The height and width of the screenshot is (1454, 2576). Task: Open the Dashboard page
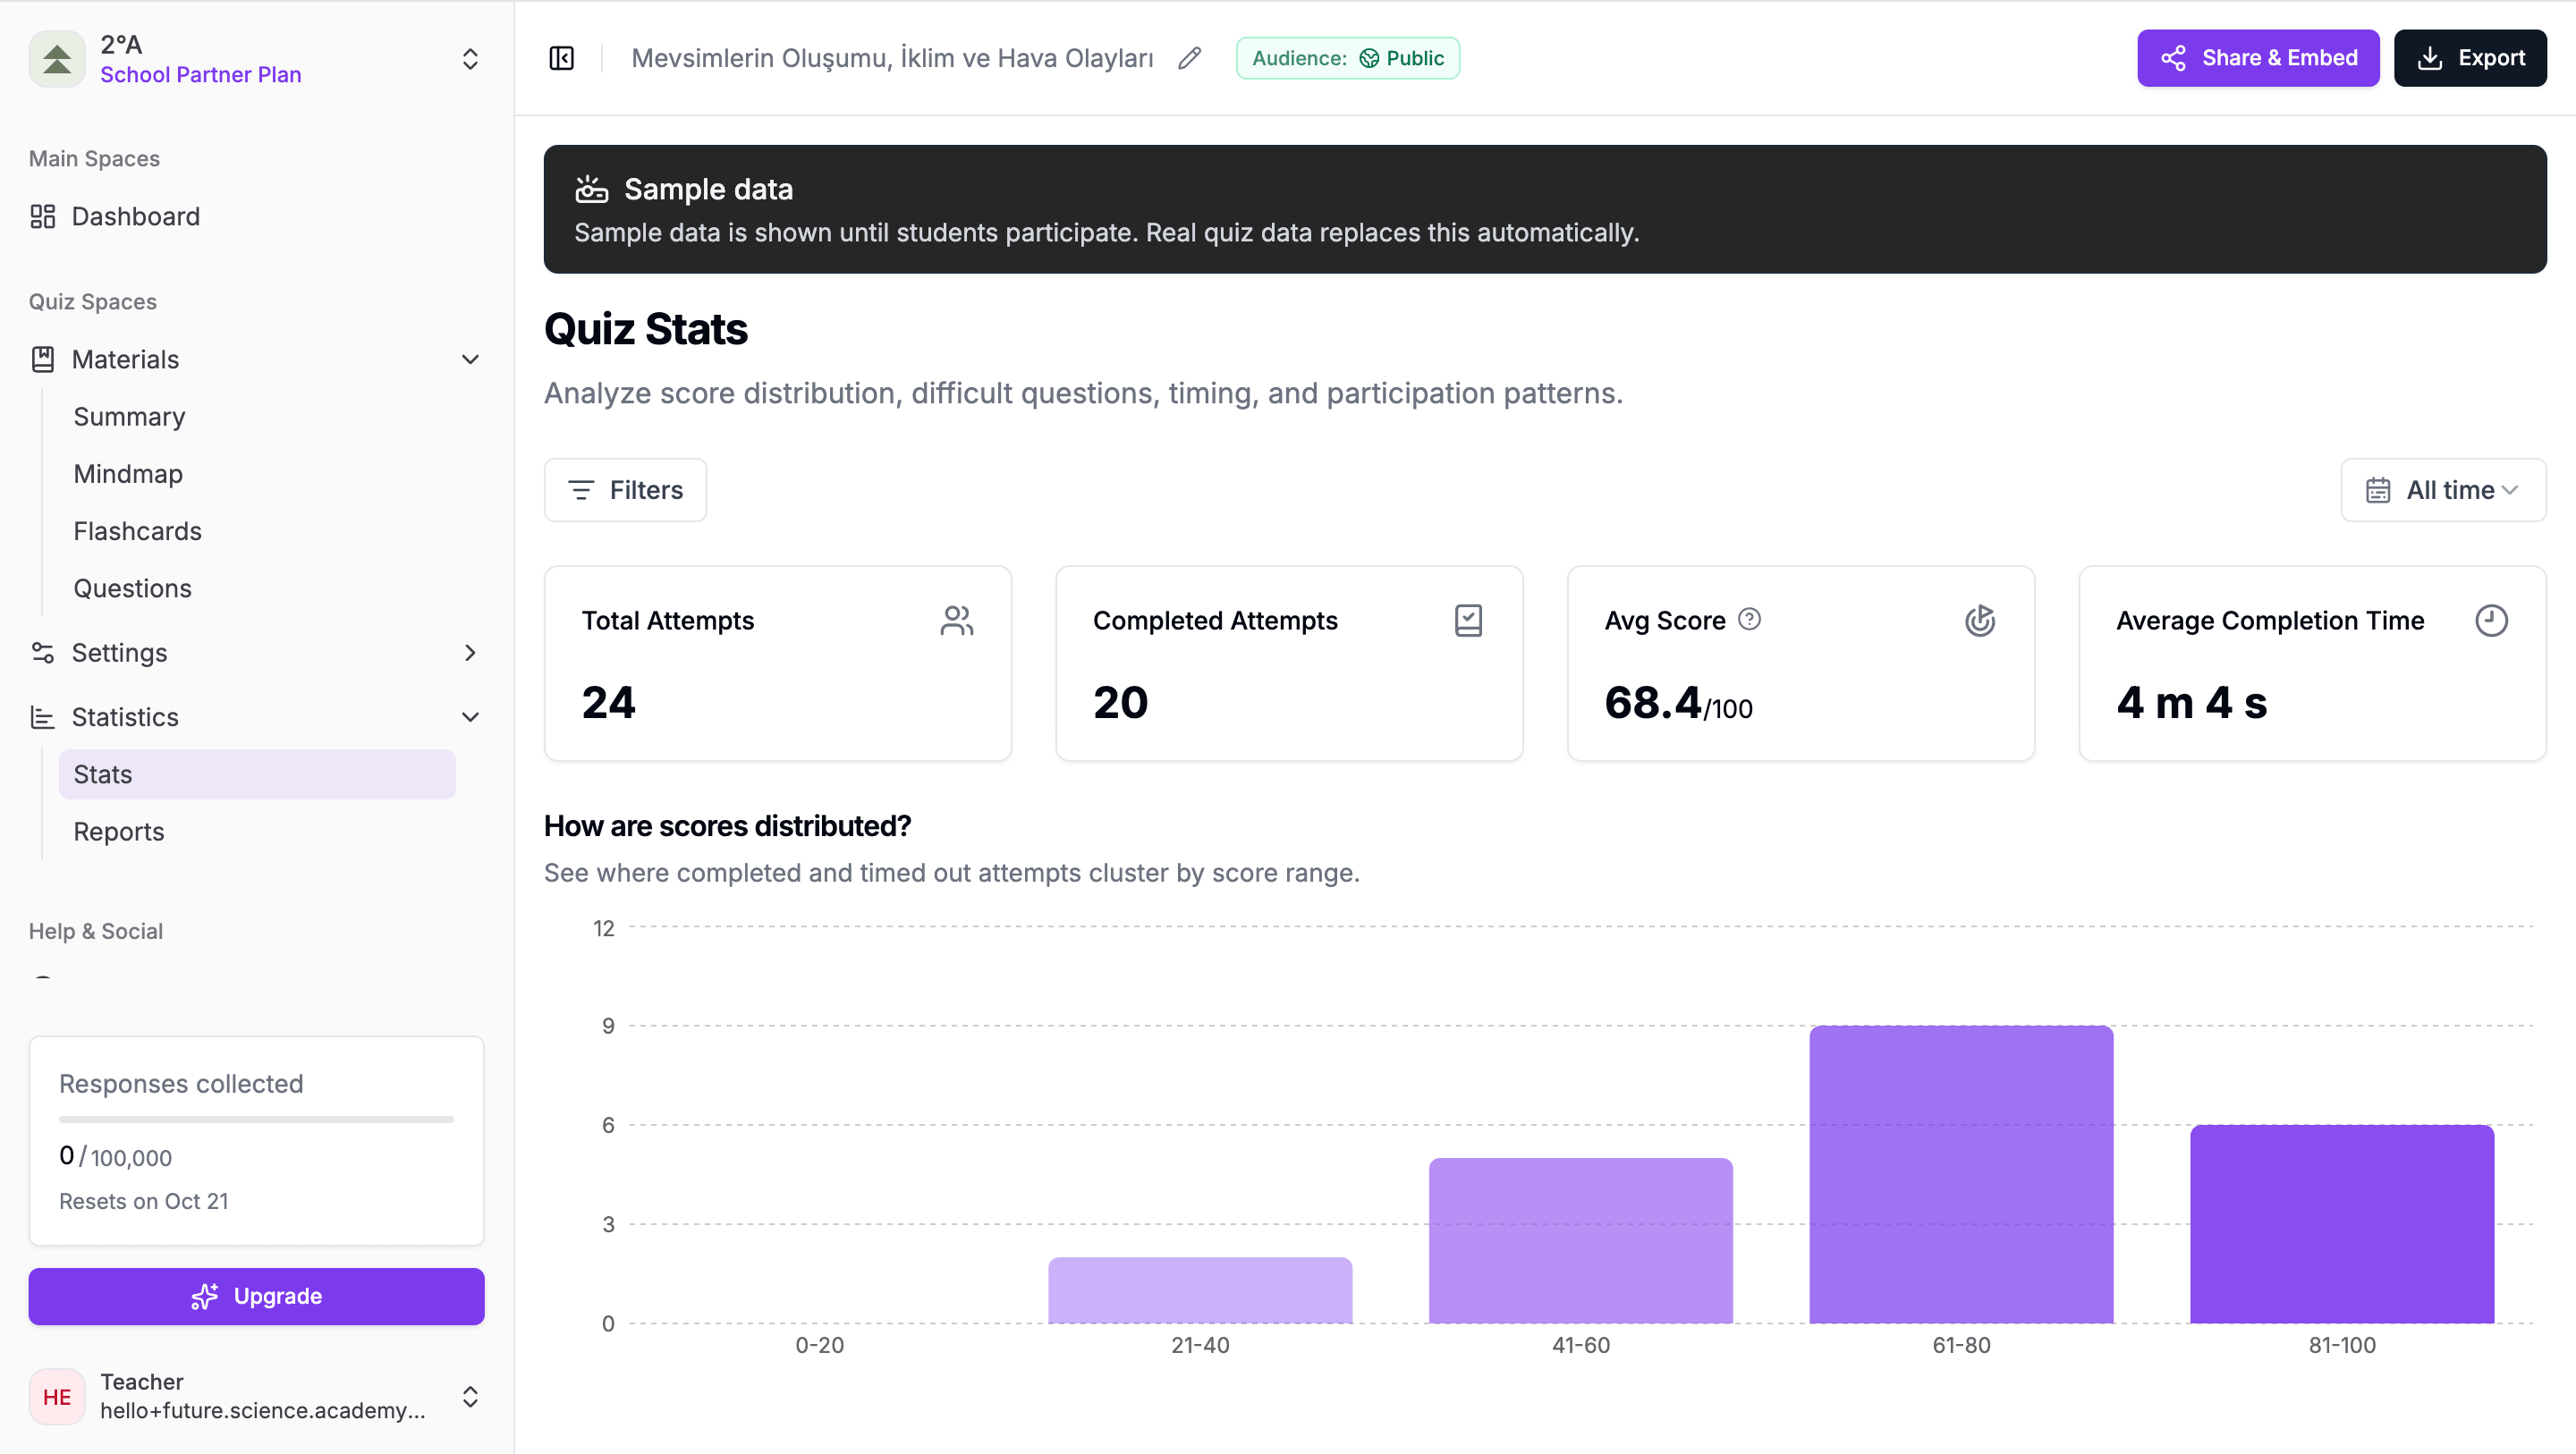click(256, 216)
